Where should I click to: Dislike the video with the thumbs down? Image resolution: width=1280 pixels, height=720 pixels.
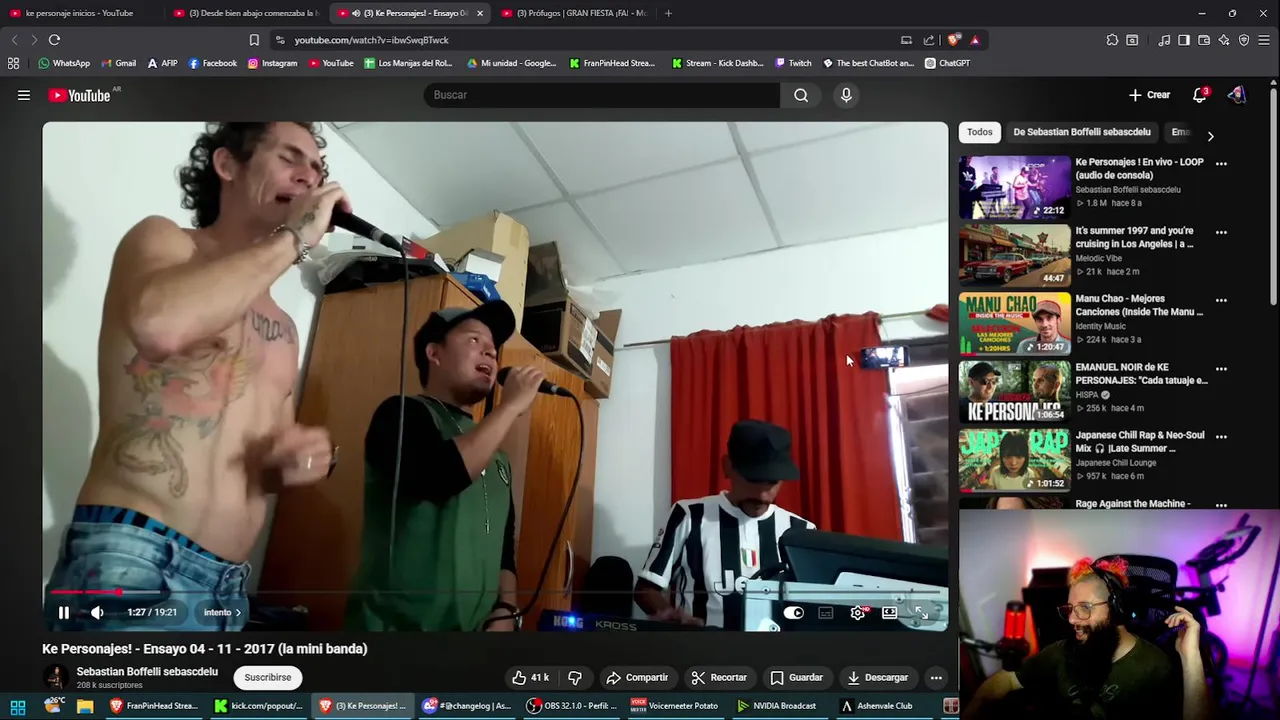click(x=575, y=678)
